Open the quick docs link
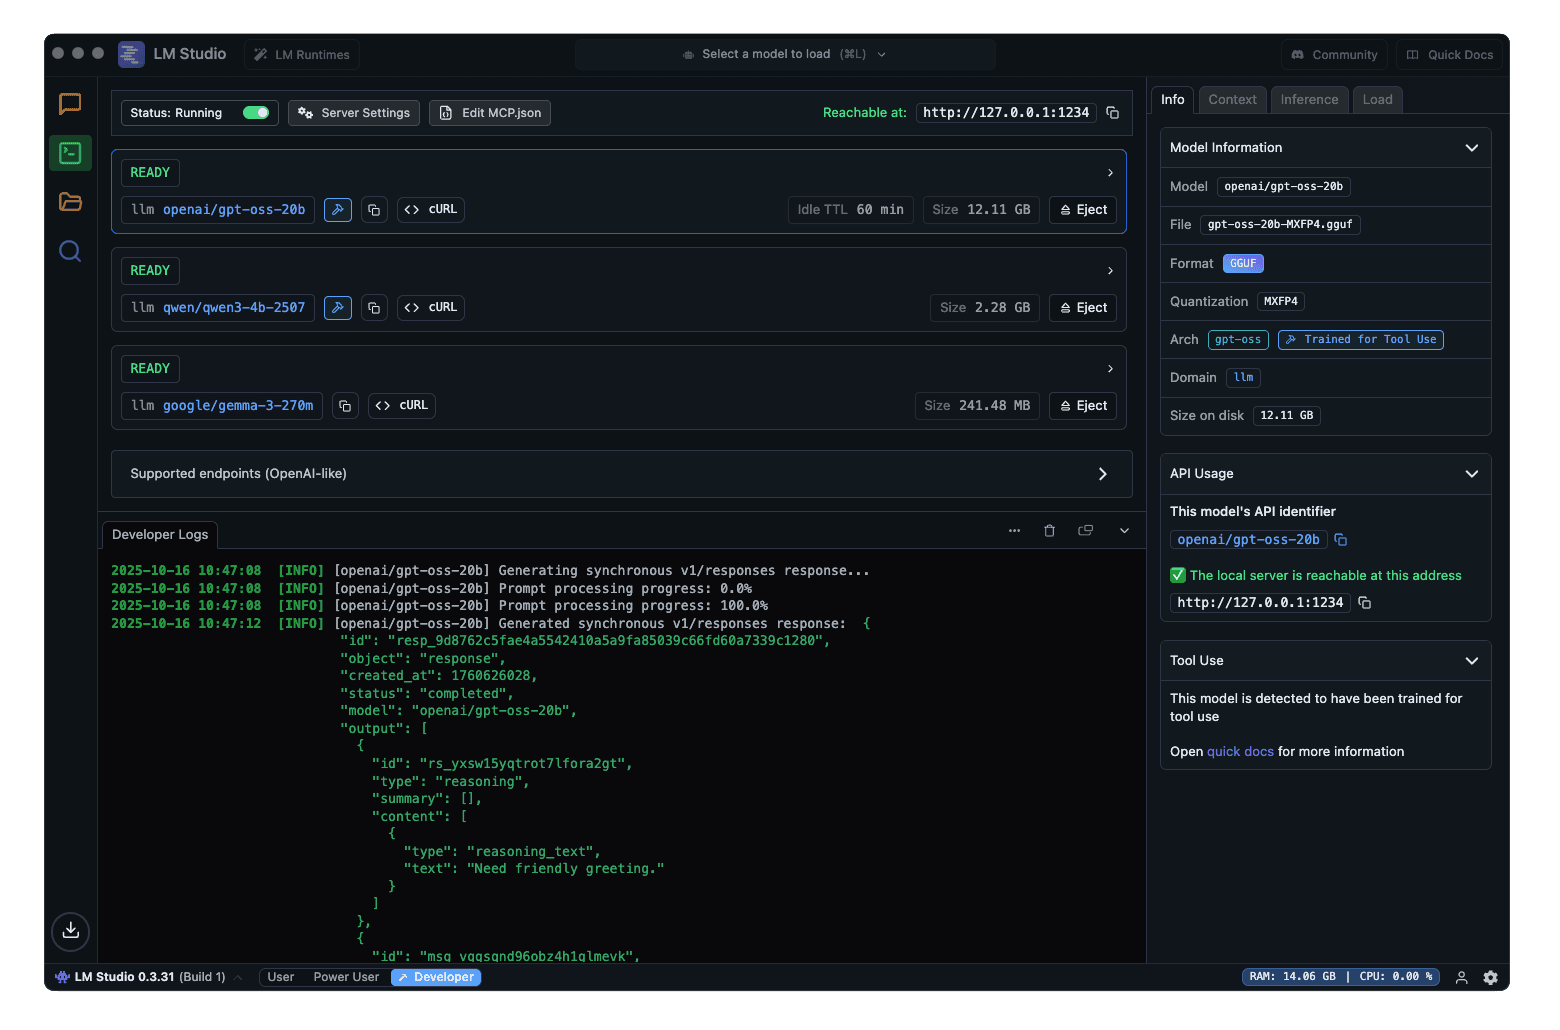The height and width of the screenshot is (1030, 1560). point(1240,752)
